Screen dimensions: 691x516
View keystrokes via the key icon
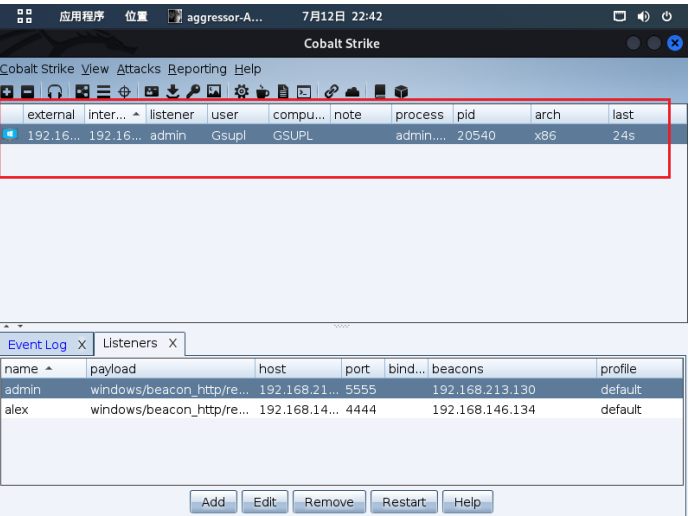pos(193,92)
